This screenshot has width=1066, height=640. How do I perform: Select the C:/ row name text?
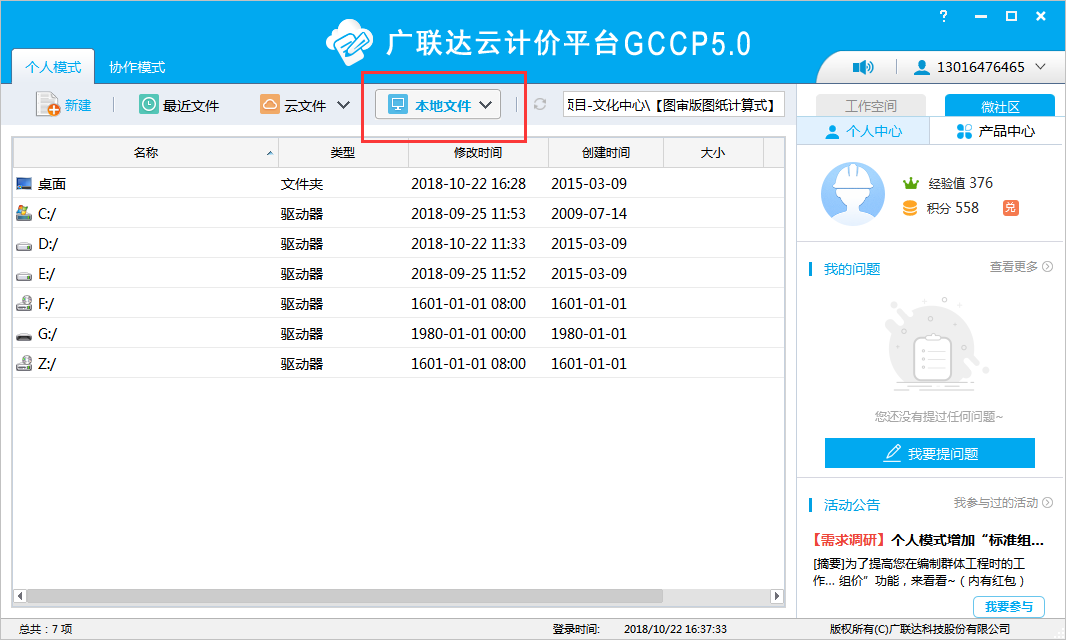coord(47,214)
